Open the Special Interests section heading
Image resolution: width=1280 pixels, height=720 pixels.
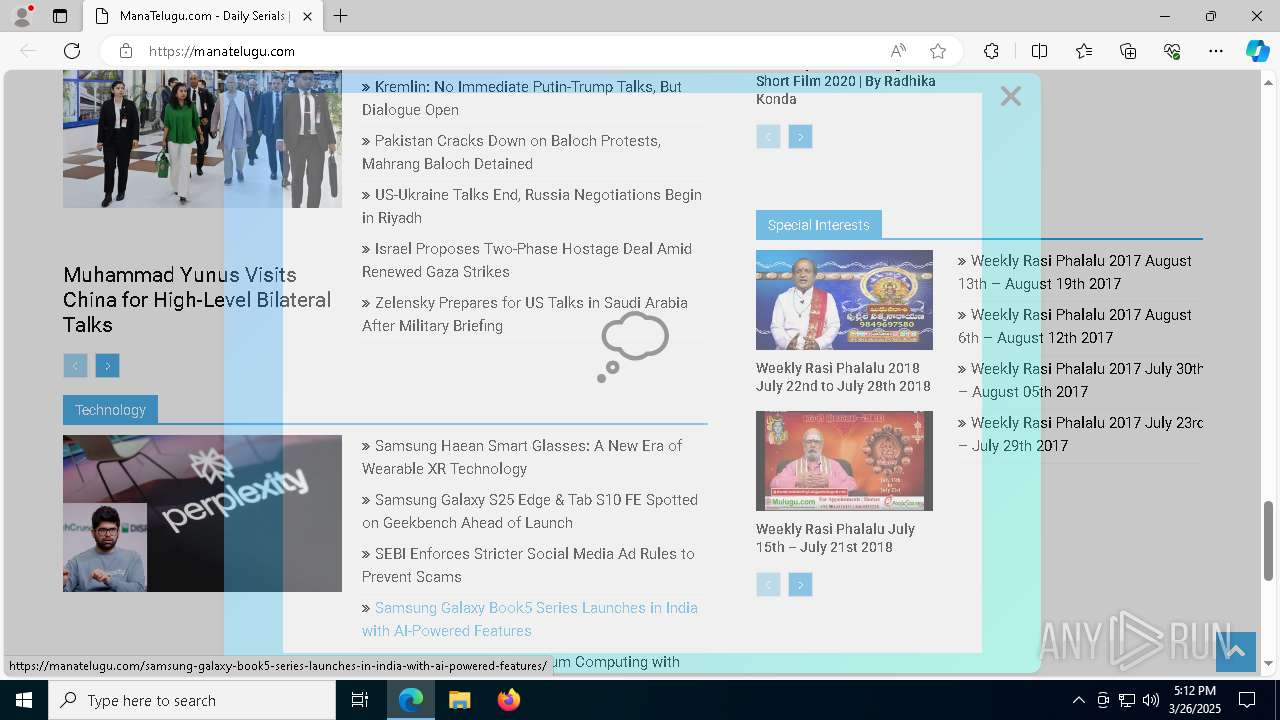(x=818, y=225)
